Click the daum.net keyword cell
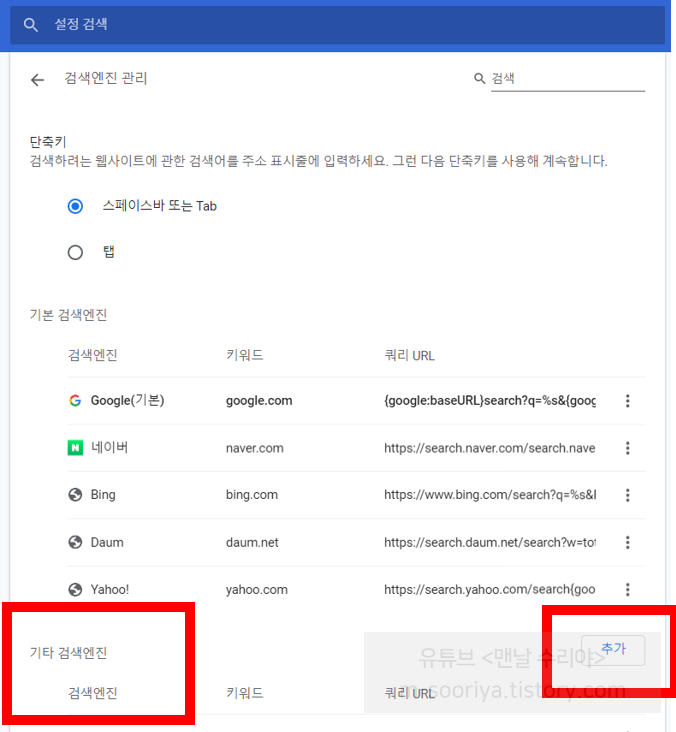Viewport: 676px width, 732px height. (x=252, y=542)
